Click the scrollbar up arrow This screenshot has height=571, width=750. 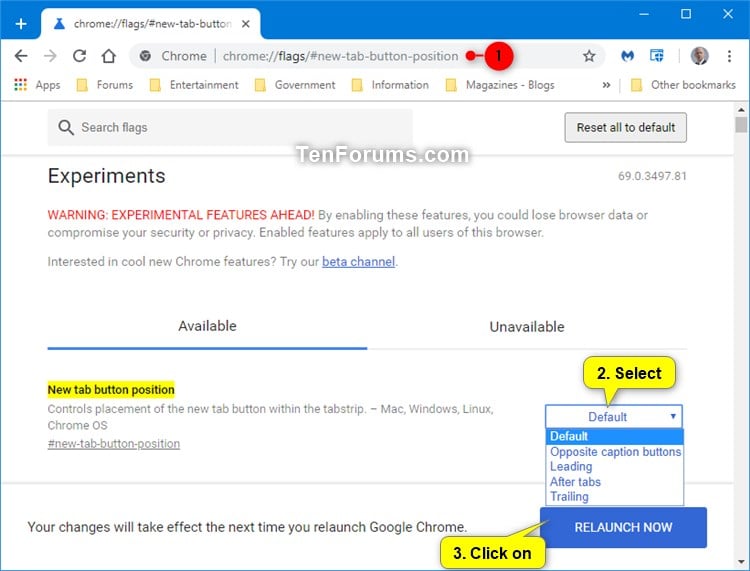pos(741,110)
